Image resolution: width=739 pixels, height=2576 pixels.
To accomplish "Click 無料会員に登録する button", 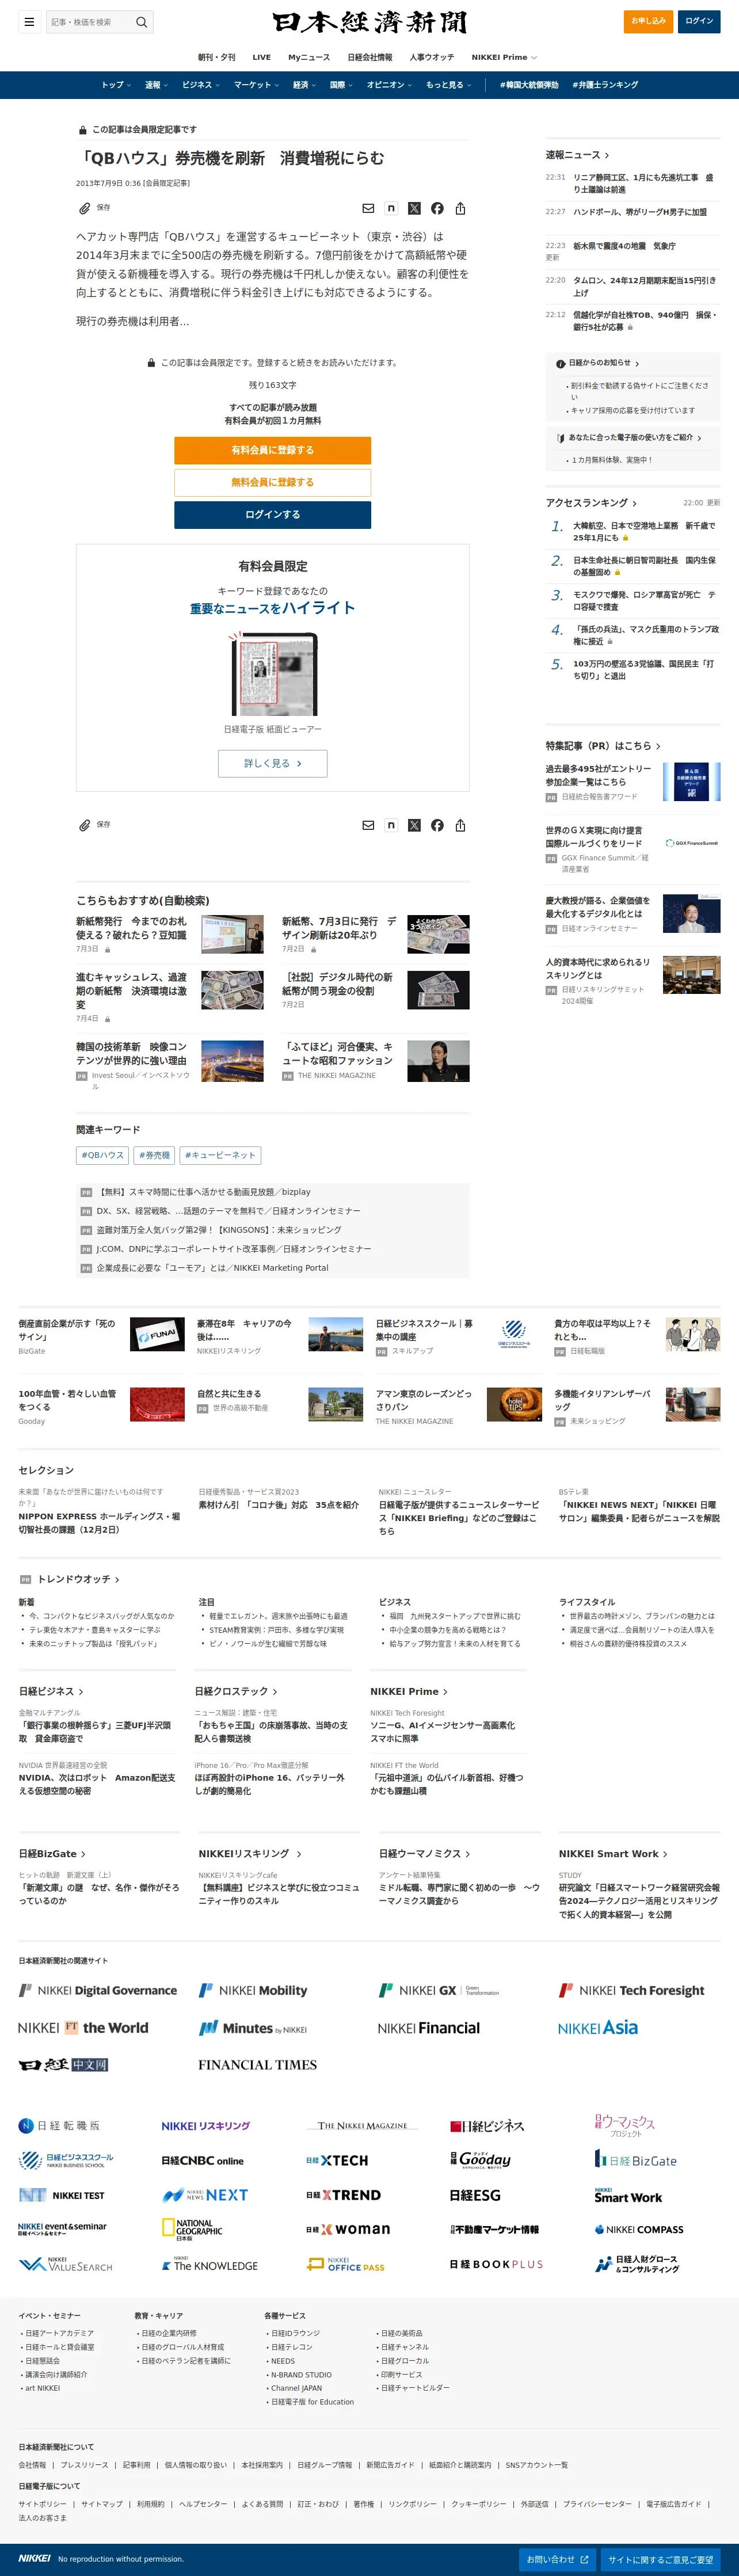I will (x=272, y=482).
